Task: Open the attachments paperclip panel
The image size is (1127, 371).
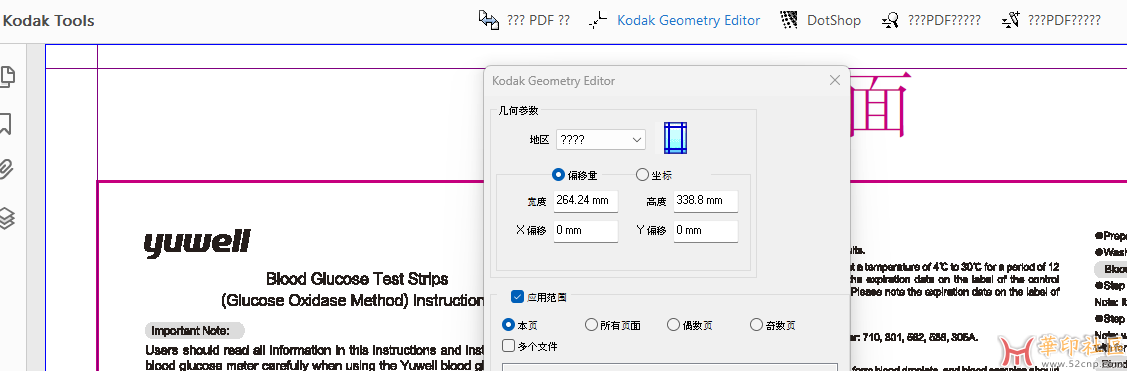Action: click(6, 170)
